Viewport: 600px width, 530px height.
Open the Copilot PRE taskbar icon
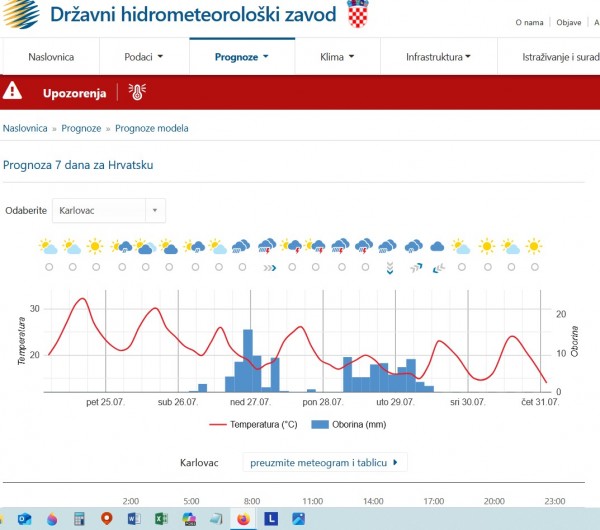click(189, 519)
